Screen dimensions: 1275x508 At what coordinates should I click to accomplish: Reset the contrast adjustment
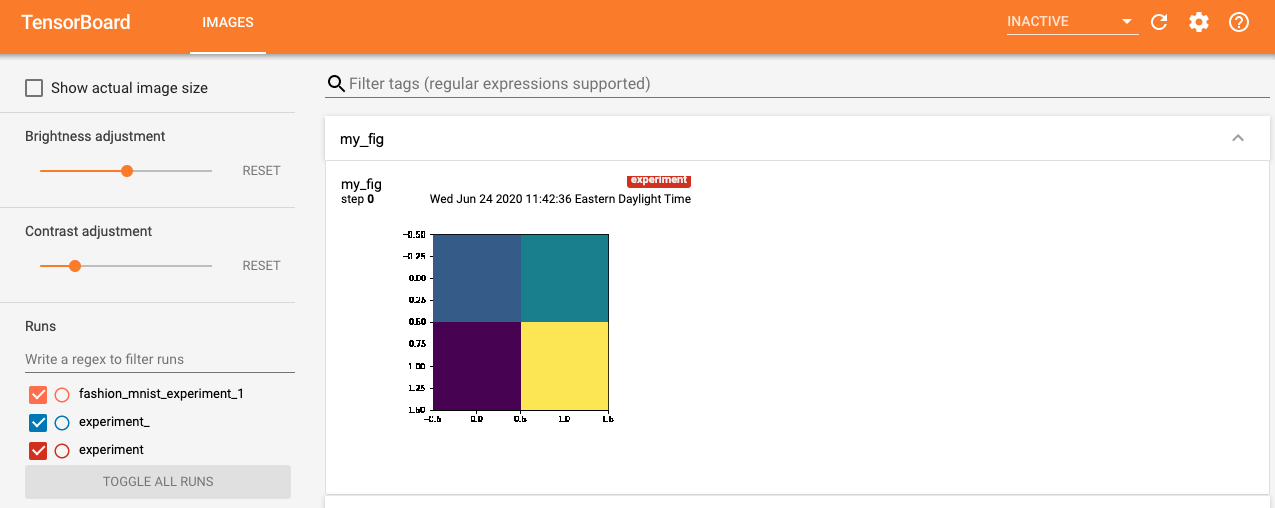coord(261,266)
